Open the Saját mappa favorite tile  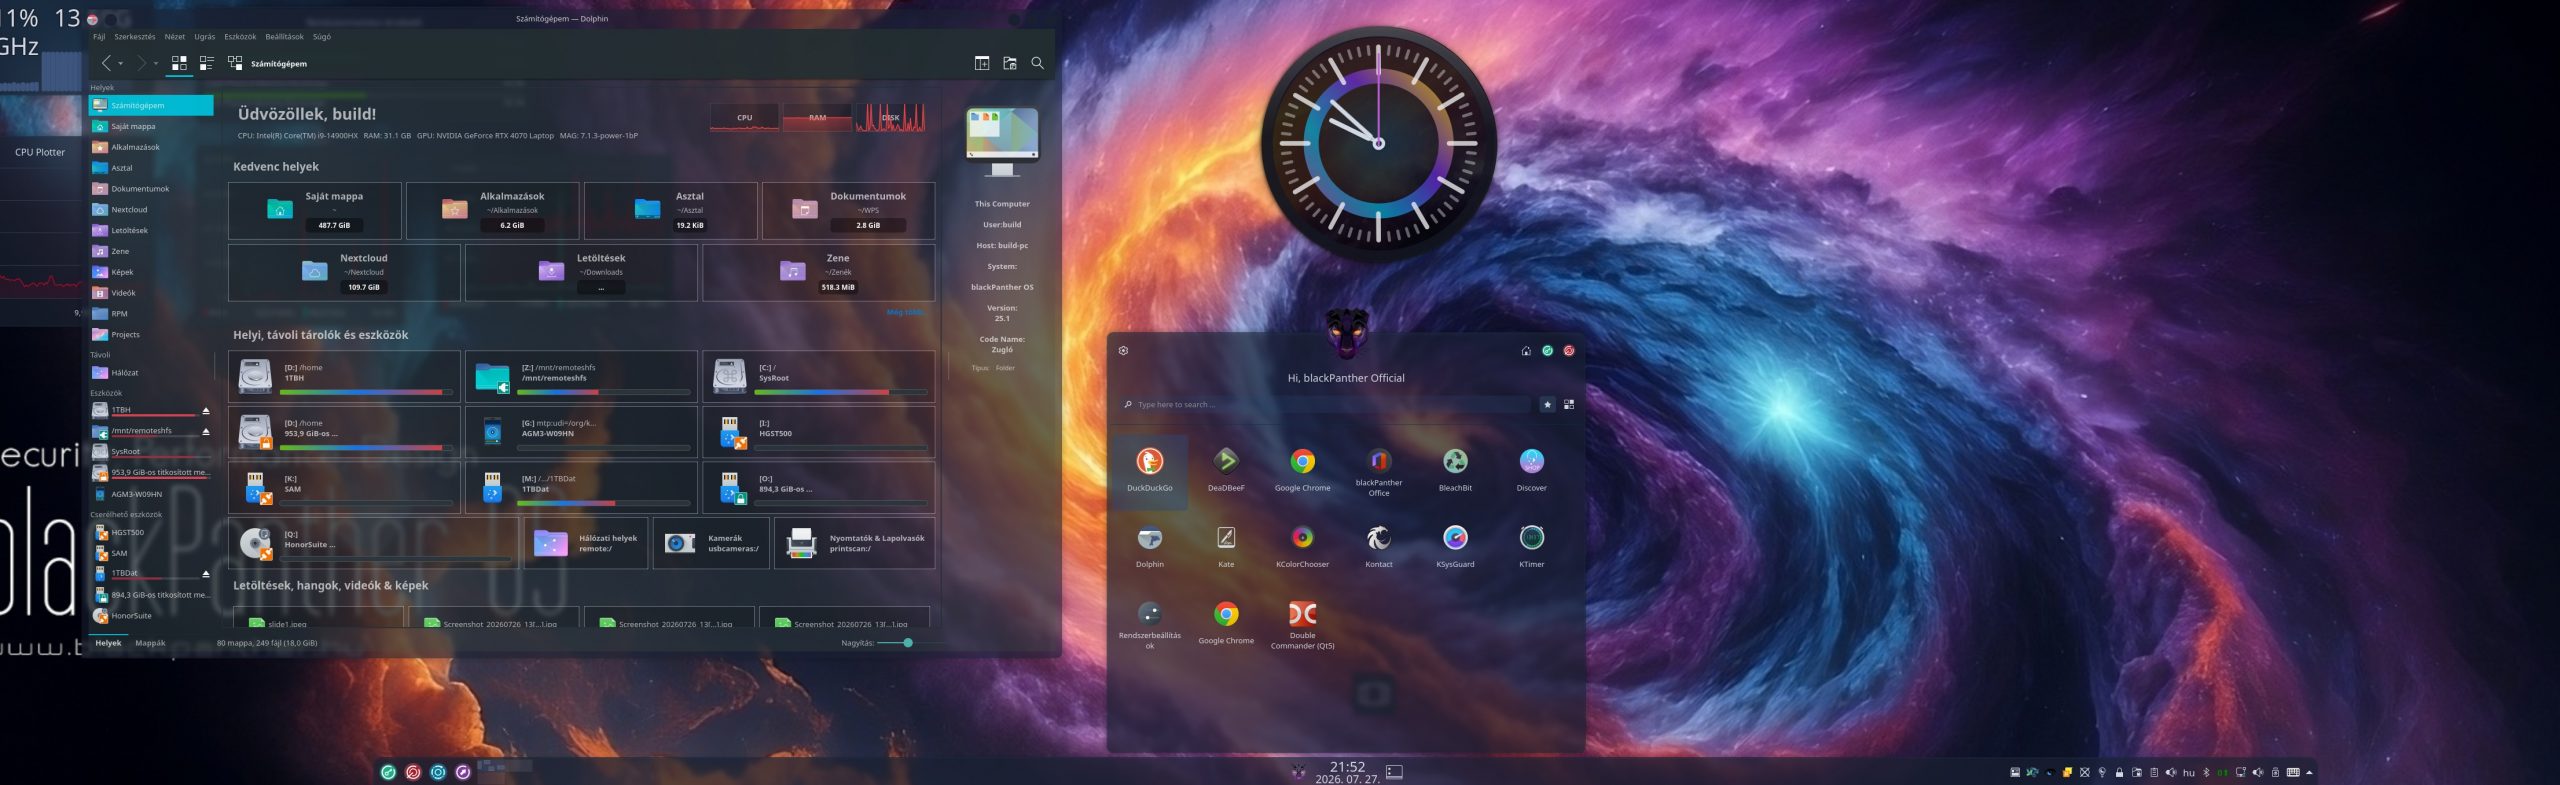click(315, 210)
